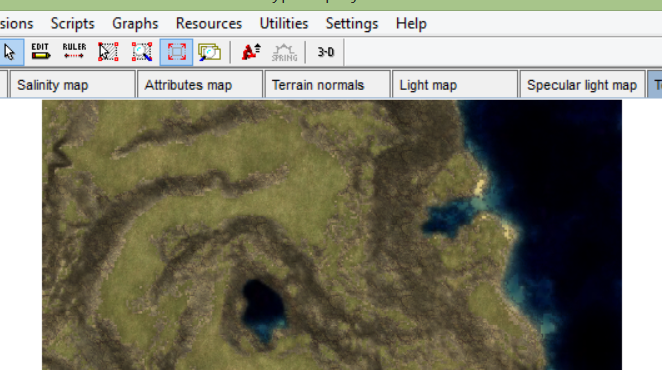Screen dimensions: 662x370
Task: Activate the EDIT pencil tool
Action: (41, 52)
